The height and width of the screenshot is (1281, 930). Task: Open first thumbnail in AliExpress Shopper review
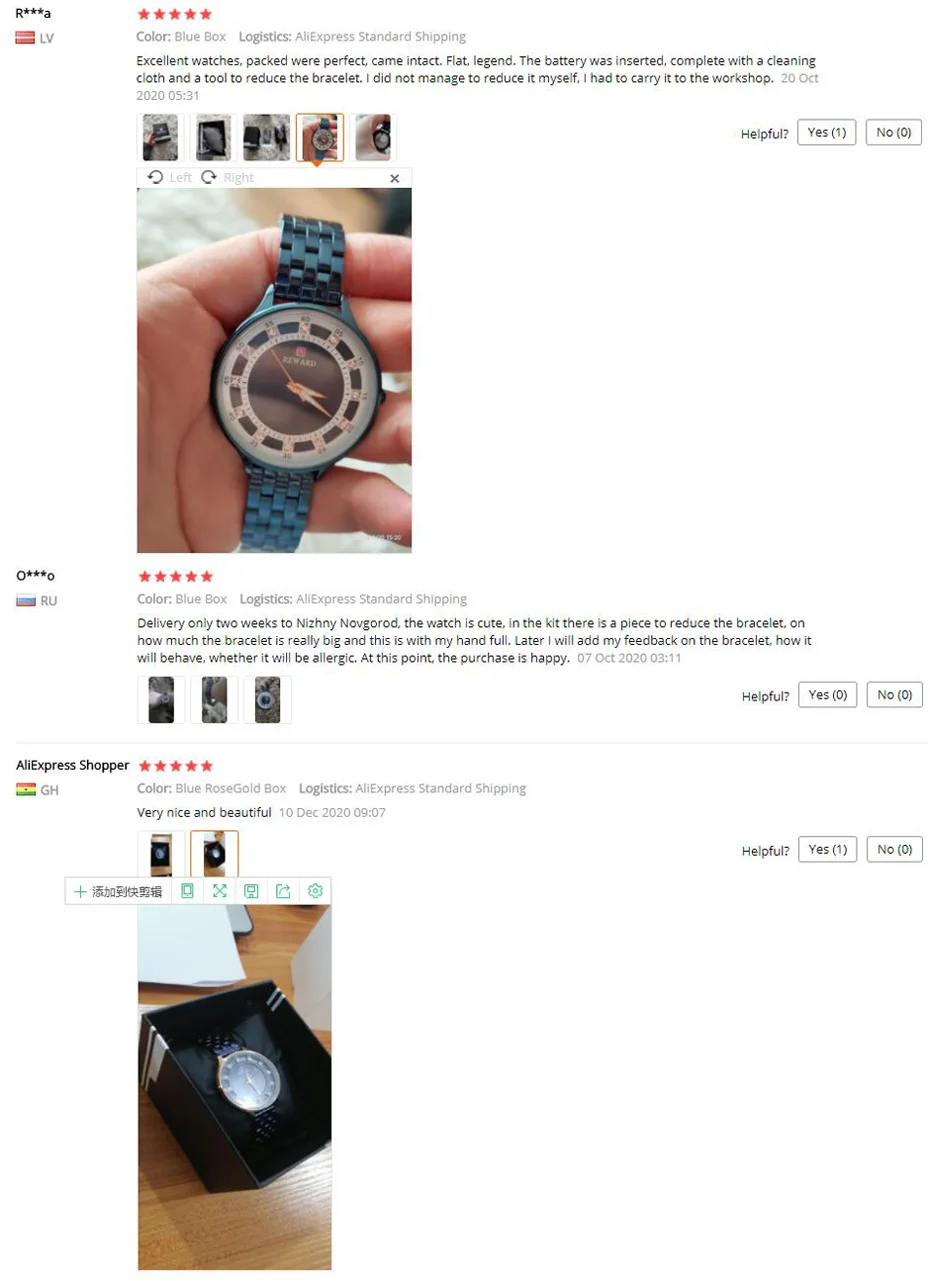(x=160, y=855)
